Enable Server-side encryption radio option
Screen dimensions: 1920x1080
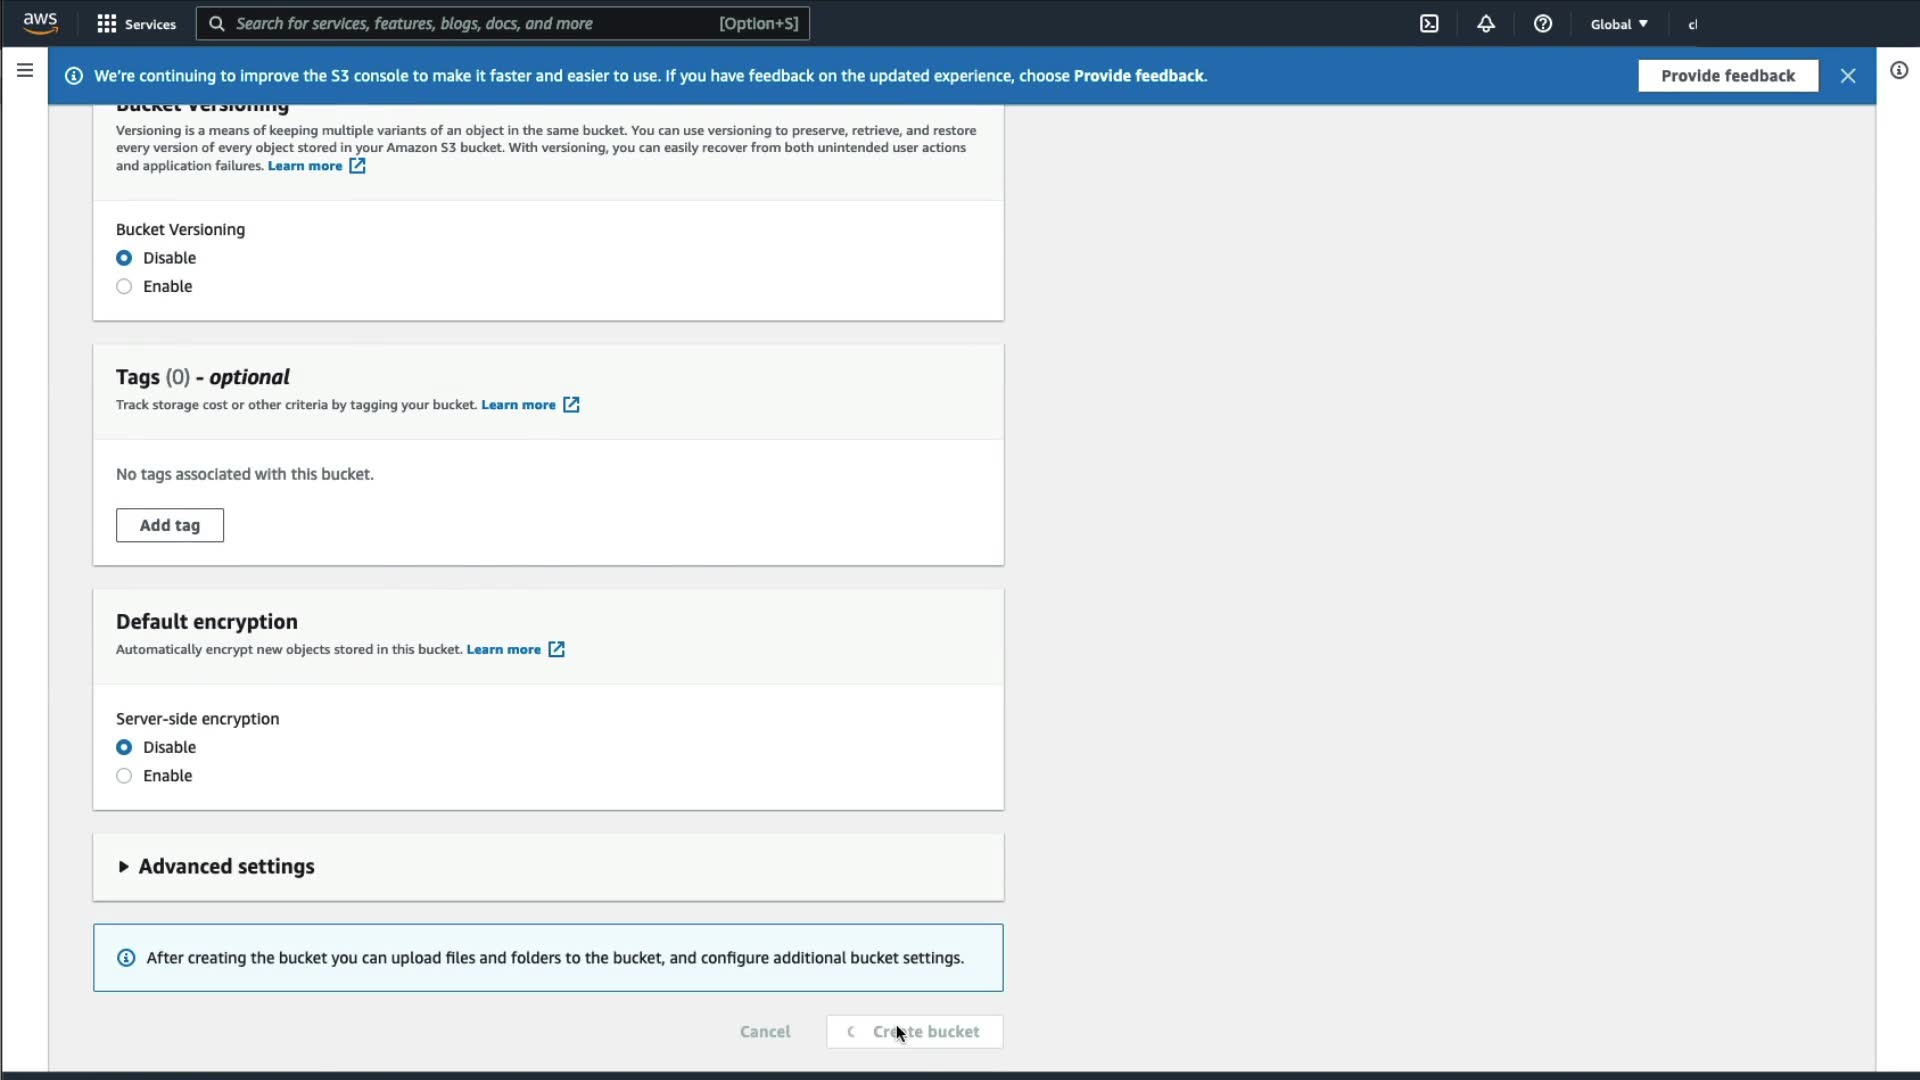point(124,776)
